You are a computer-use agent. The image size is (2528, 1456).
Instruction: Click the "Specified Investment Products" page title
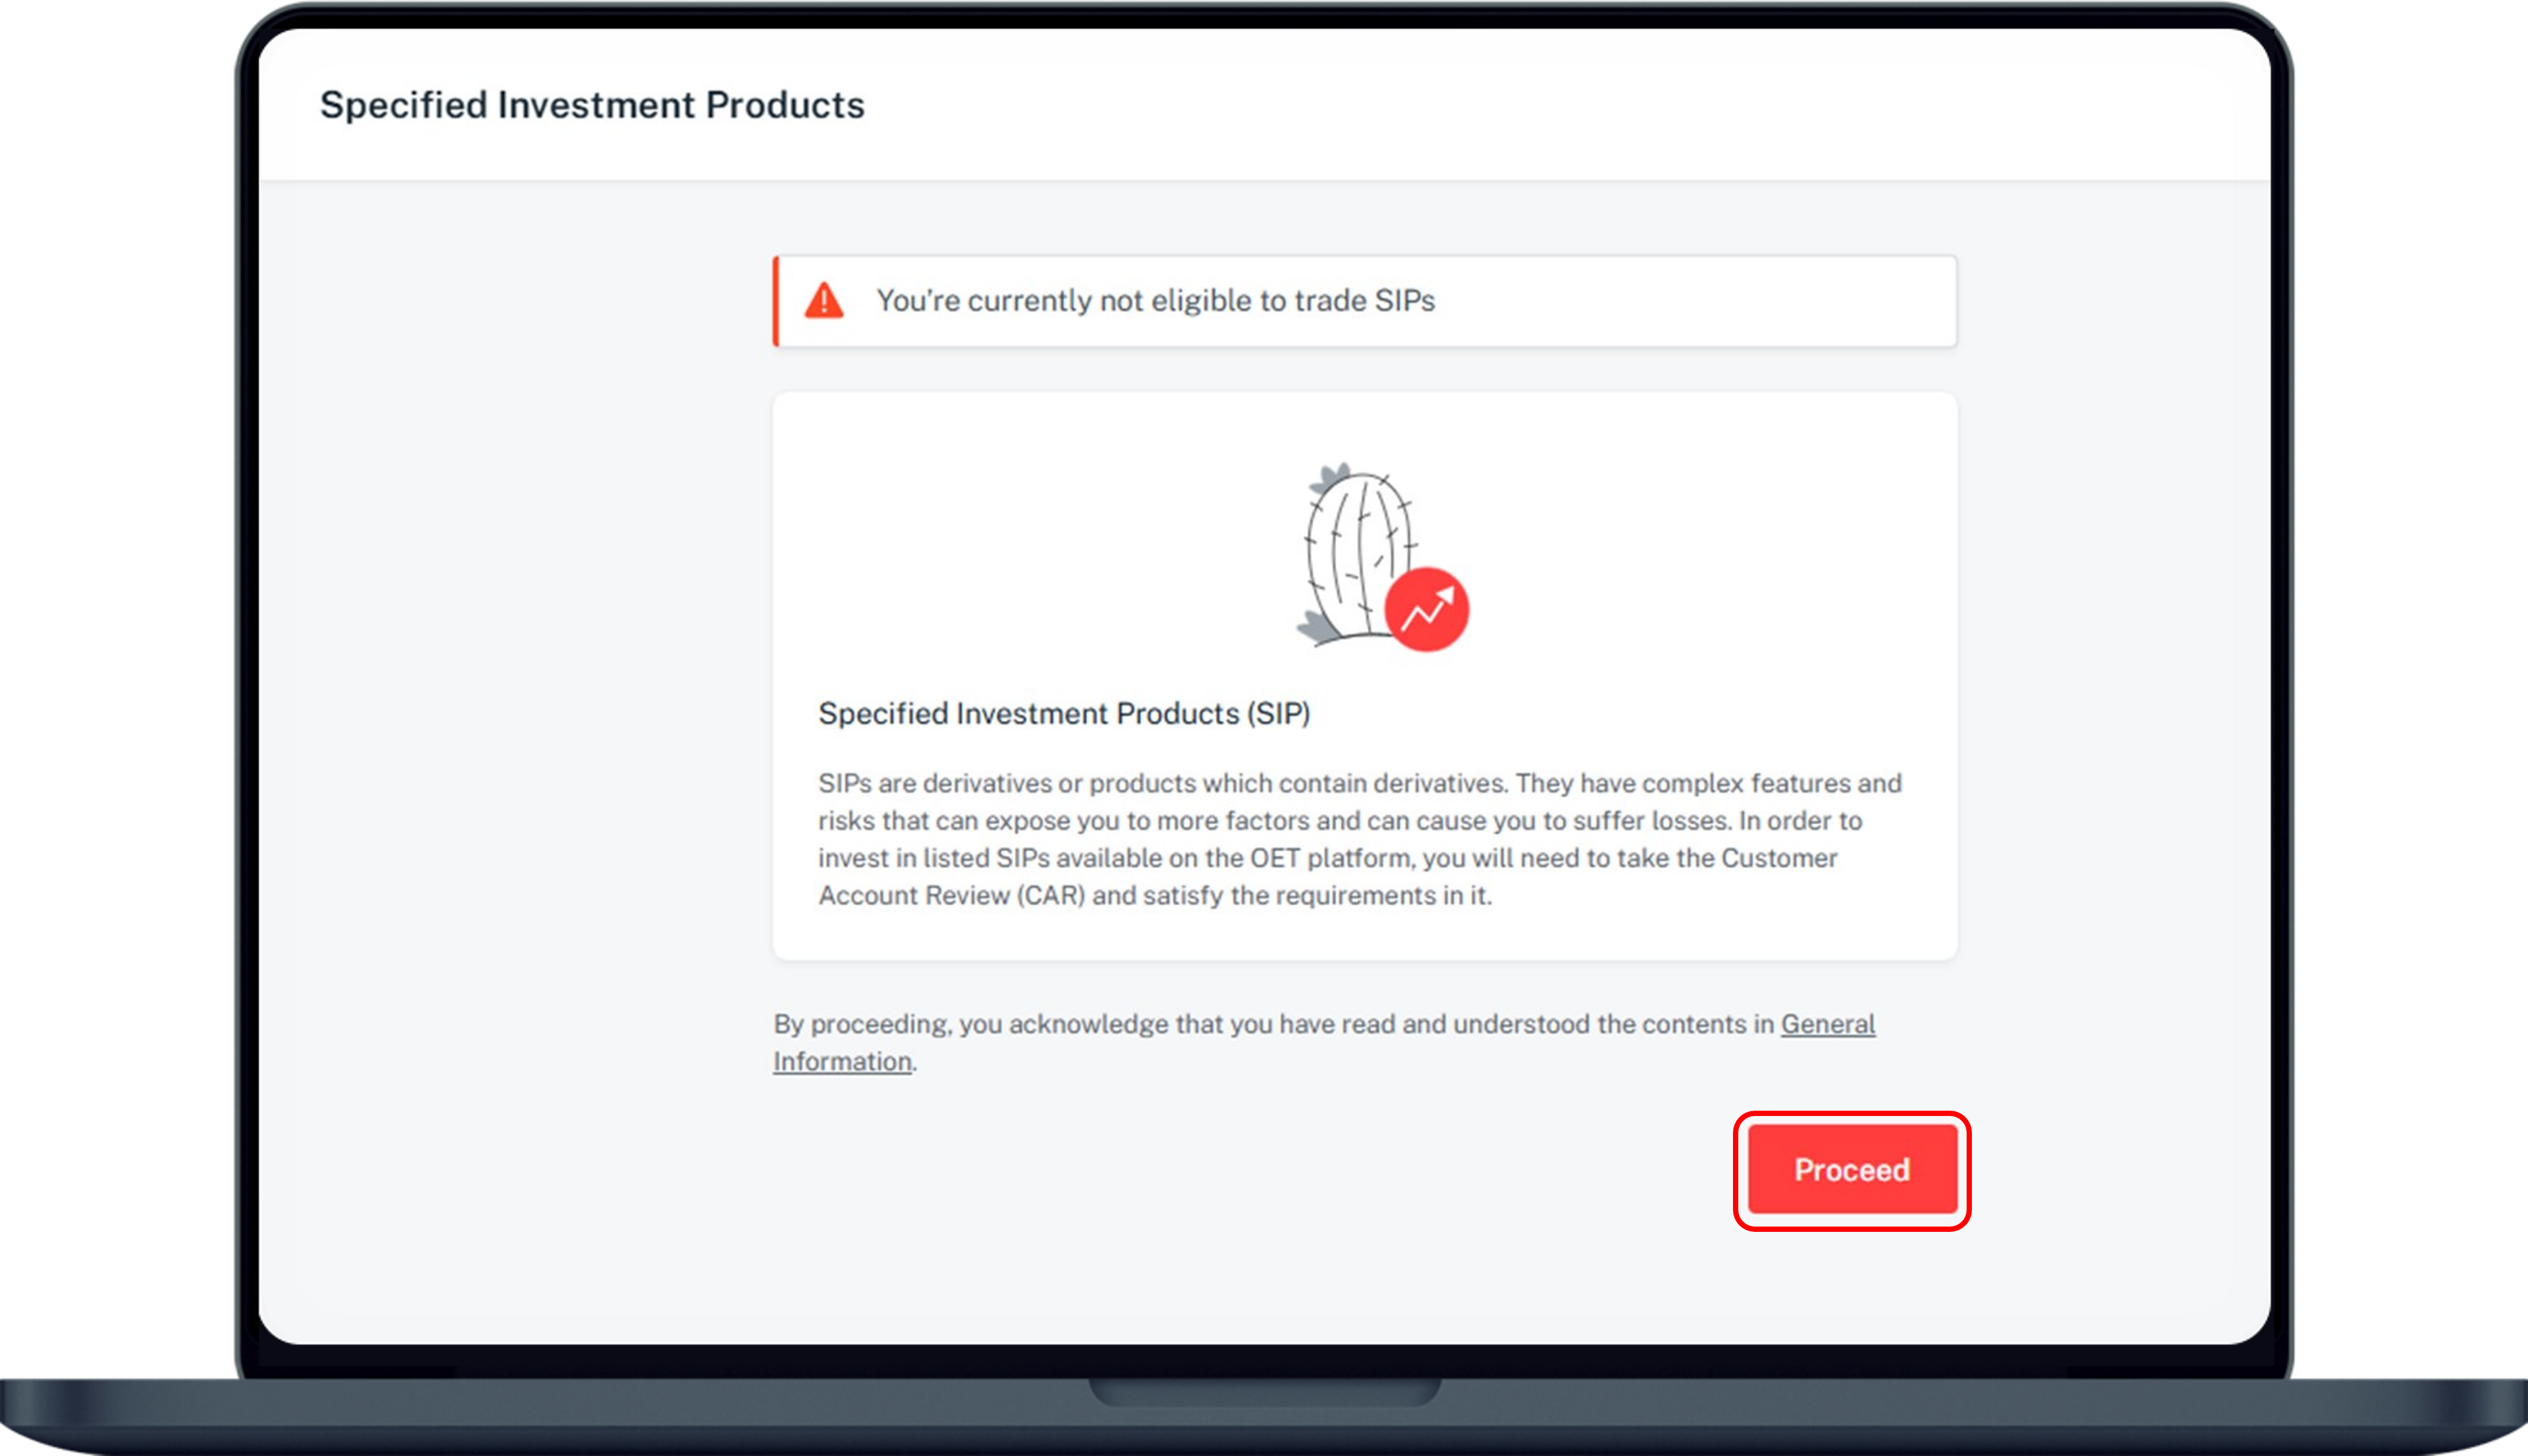coord(592,105)
